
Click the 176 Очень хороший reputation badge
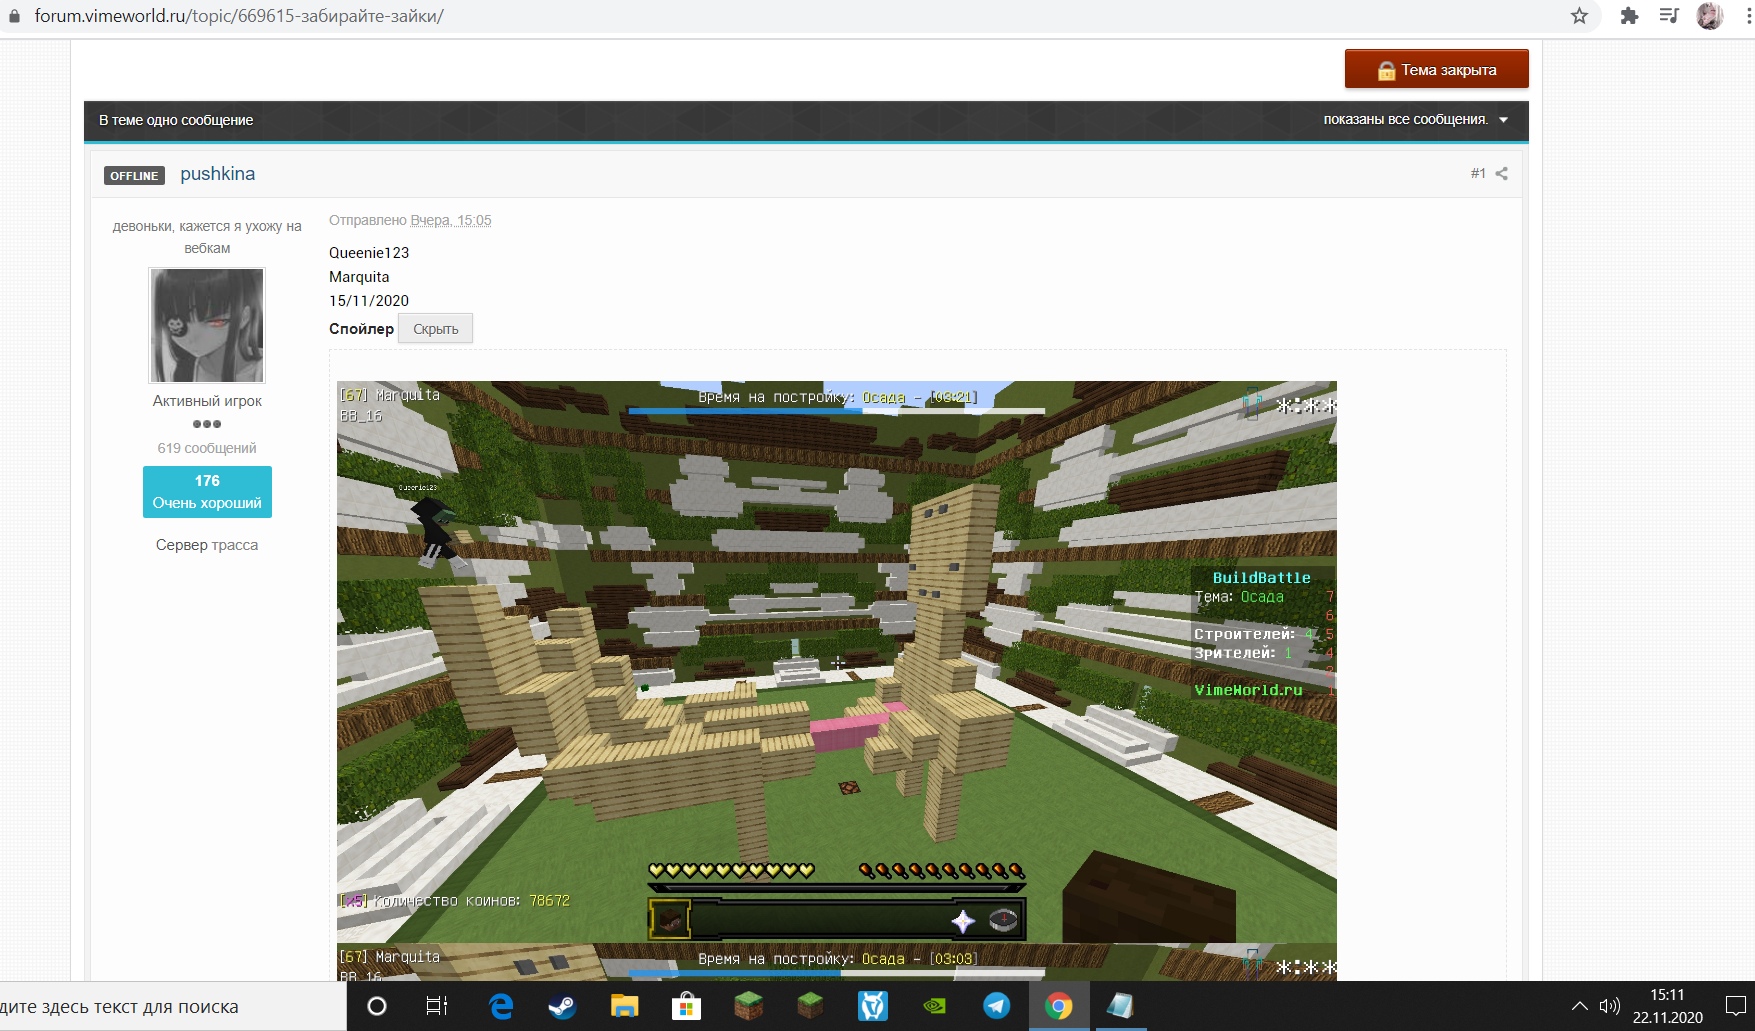pyautogui.click(x=207, y=492)
